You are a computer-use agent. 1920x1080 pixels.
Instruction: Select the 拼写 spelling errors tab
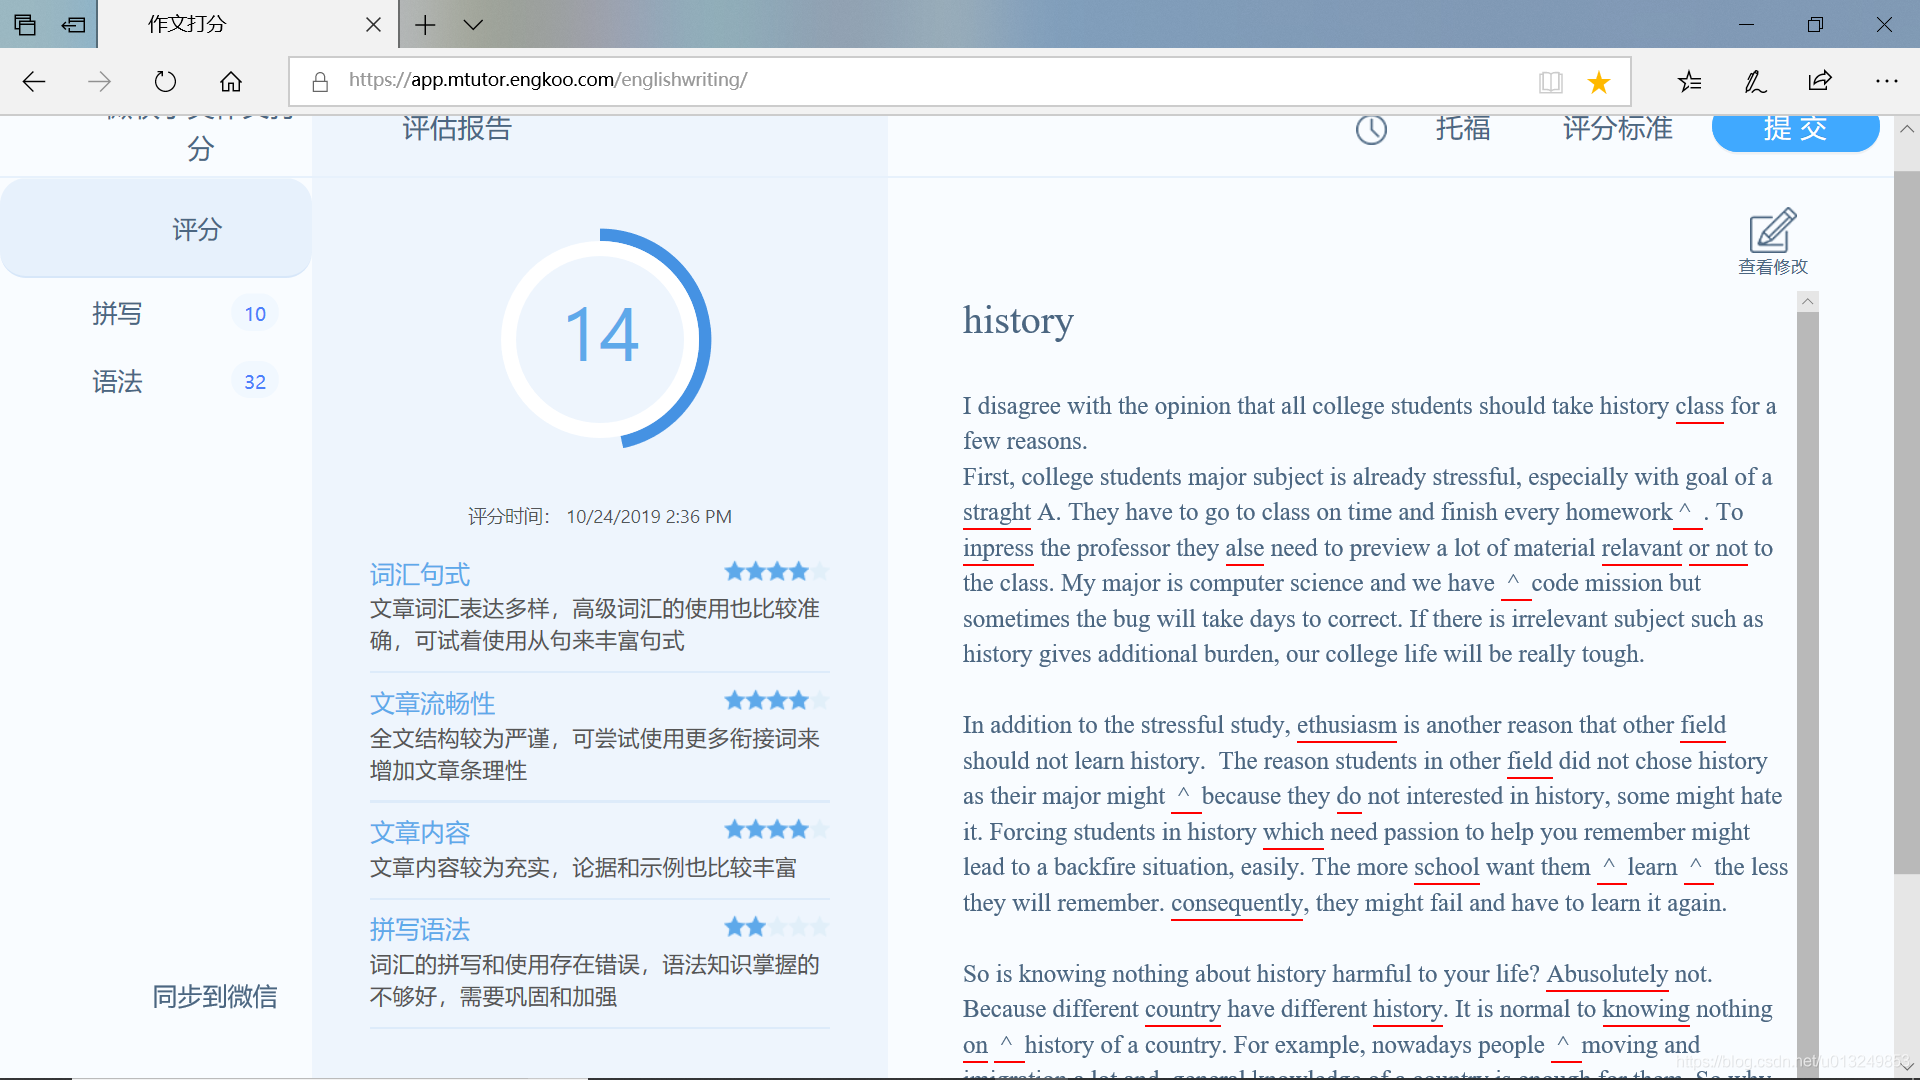pyautogui.click(x=118, y=314)
